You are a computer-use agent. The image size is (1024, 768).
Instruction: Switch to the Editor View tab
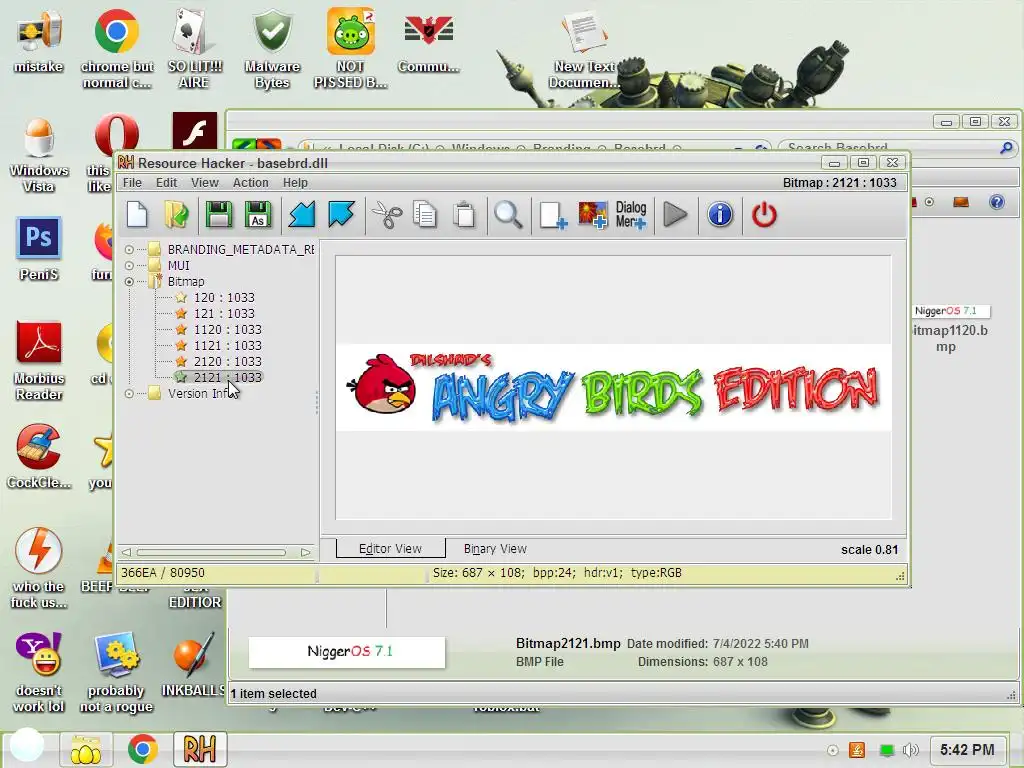coord(391,549)
